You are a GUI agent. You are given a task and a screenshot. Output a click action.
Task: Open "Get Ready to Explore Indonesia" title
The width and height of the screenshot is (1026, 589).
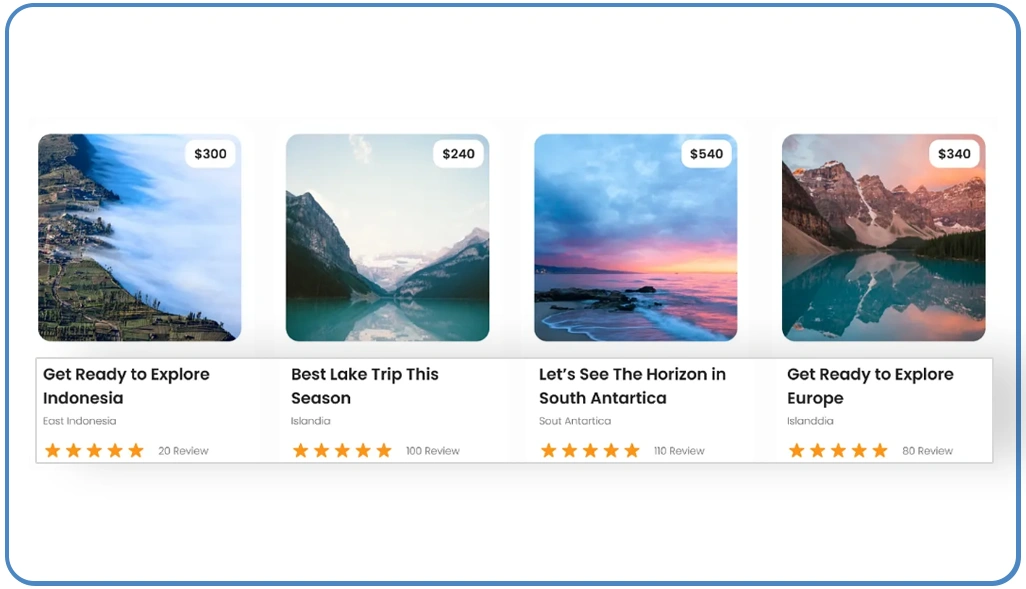tap(126, 386)
